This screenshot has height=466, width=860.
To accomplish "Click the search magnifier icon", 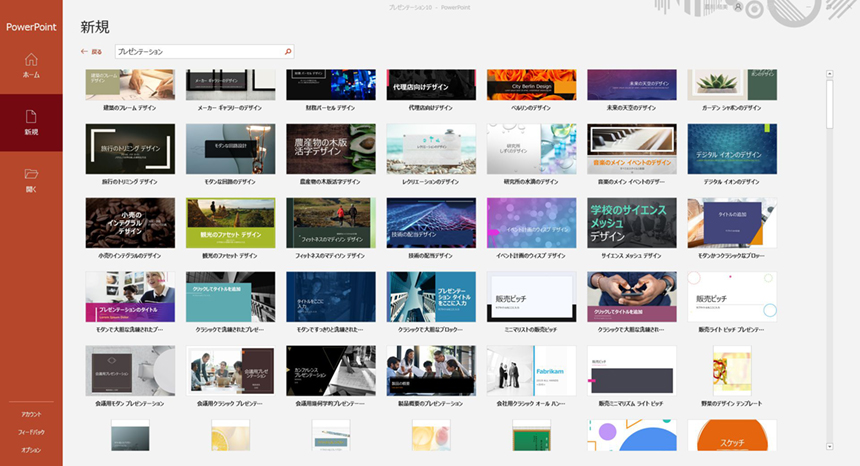I will click(288, 51).
